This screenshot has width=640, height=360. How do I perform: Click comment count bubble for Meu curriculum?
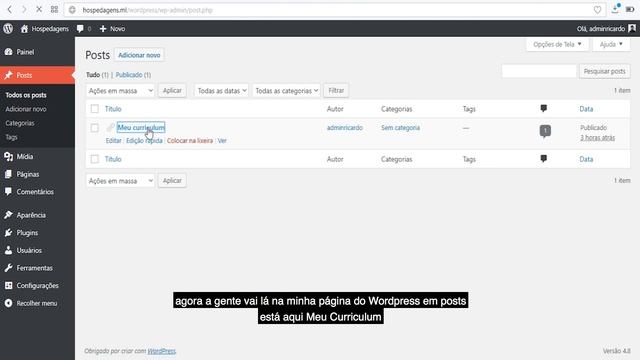pos(545,131)
